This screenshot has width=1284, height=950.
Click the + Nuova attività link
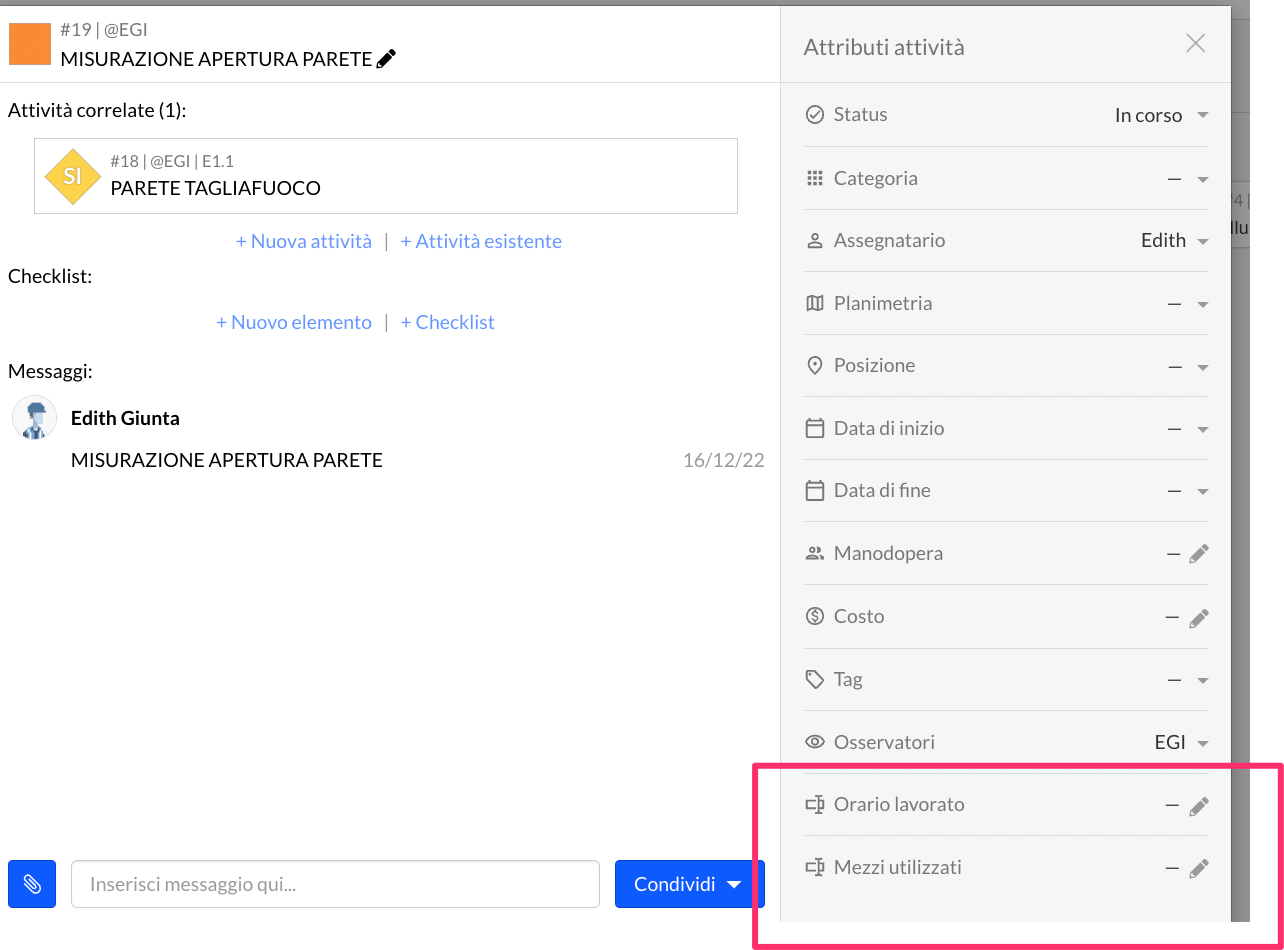(x=304, y=241)
